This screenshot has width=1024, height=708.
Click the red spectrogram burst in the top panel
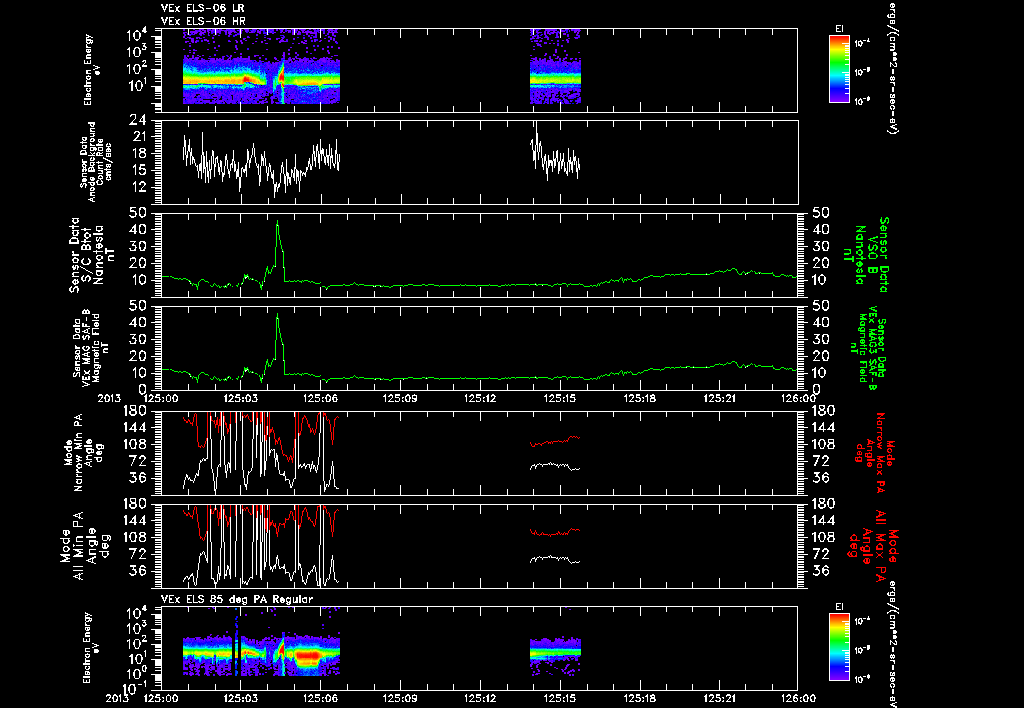pyautogui.click(x=281, y=76)
